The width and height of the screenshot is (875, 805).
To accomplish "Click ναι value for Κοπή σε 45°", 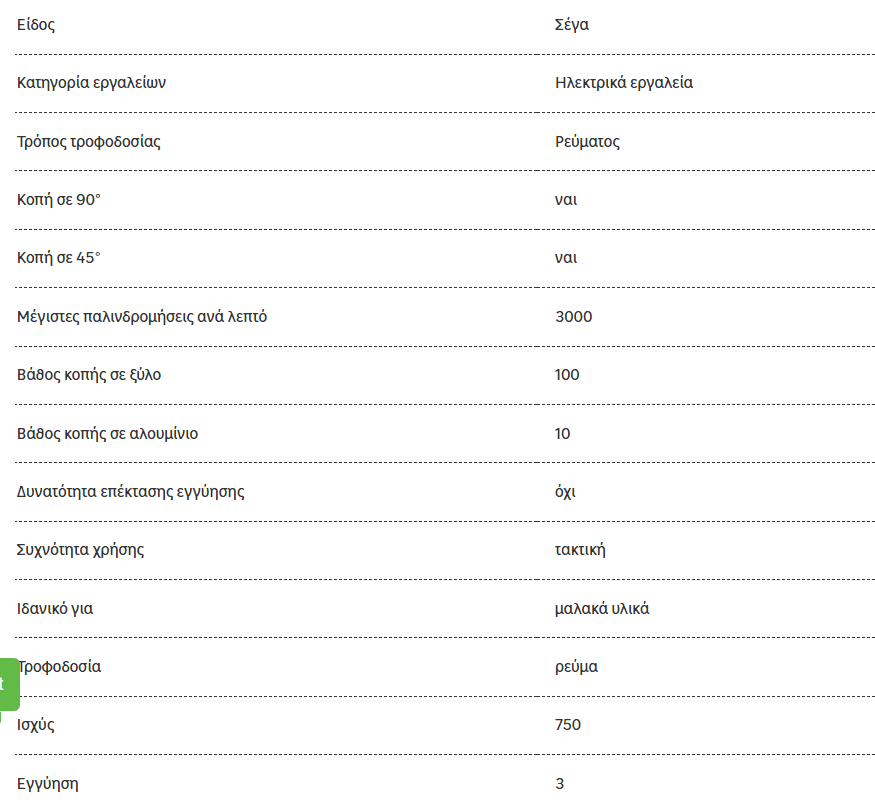I will coord(566,258).
